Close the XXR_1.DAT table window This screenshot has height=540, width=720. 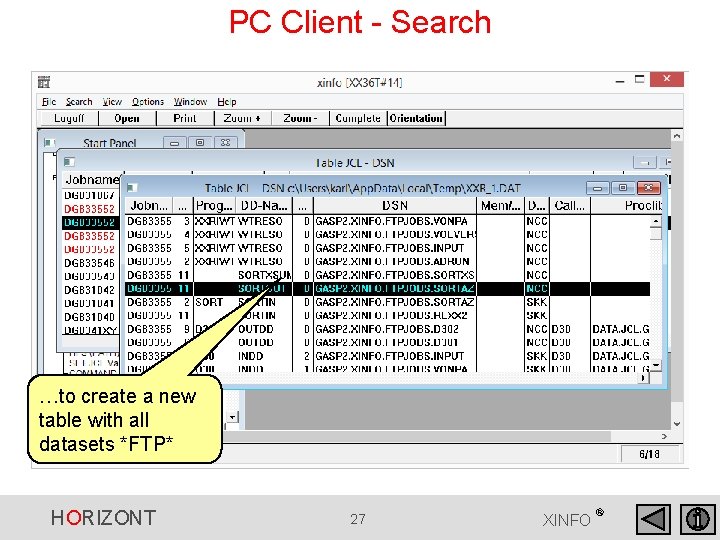click(x=648, y=188)
